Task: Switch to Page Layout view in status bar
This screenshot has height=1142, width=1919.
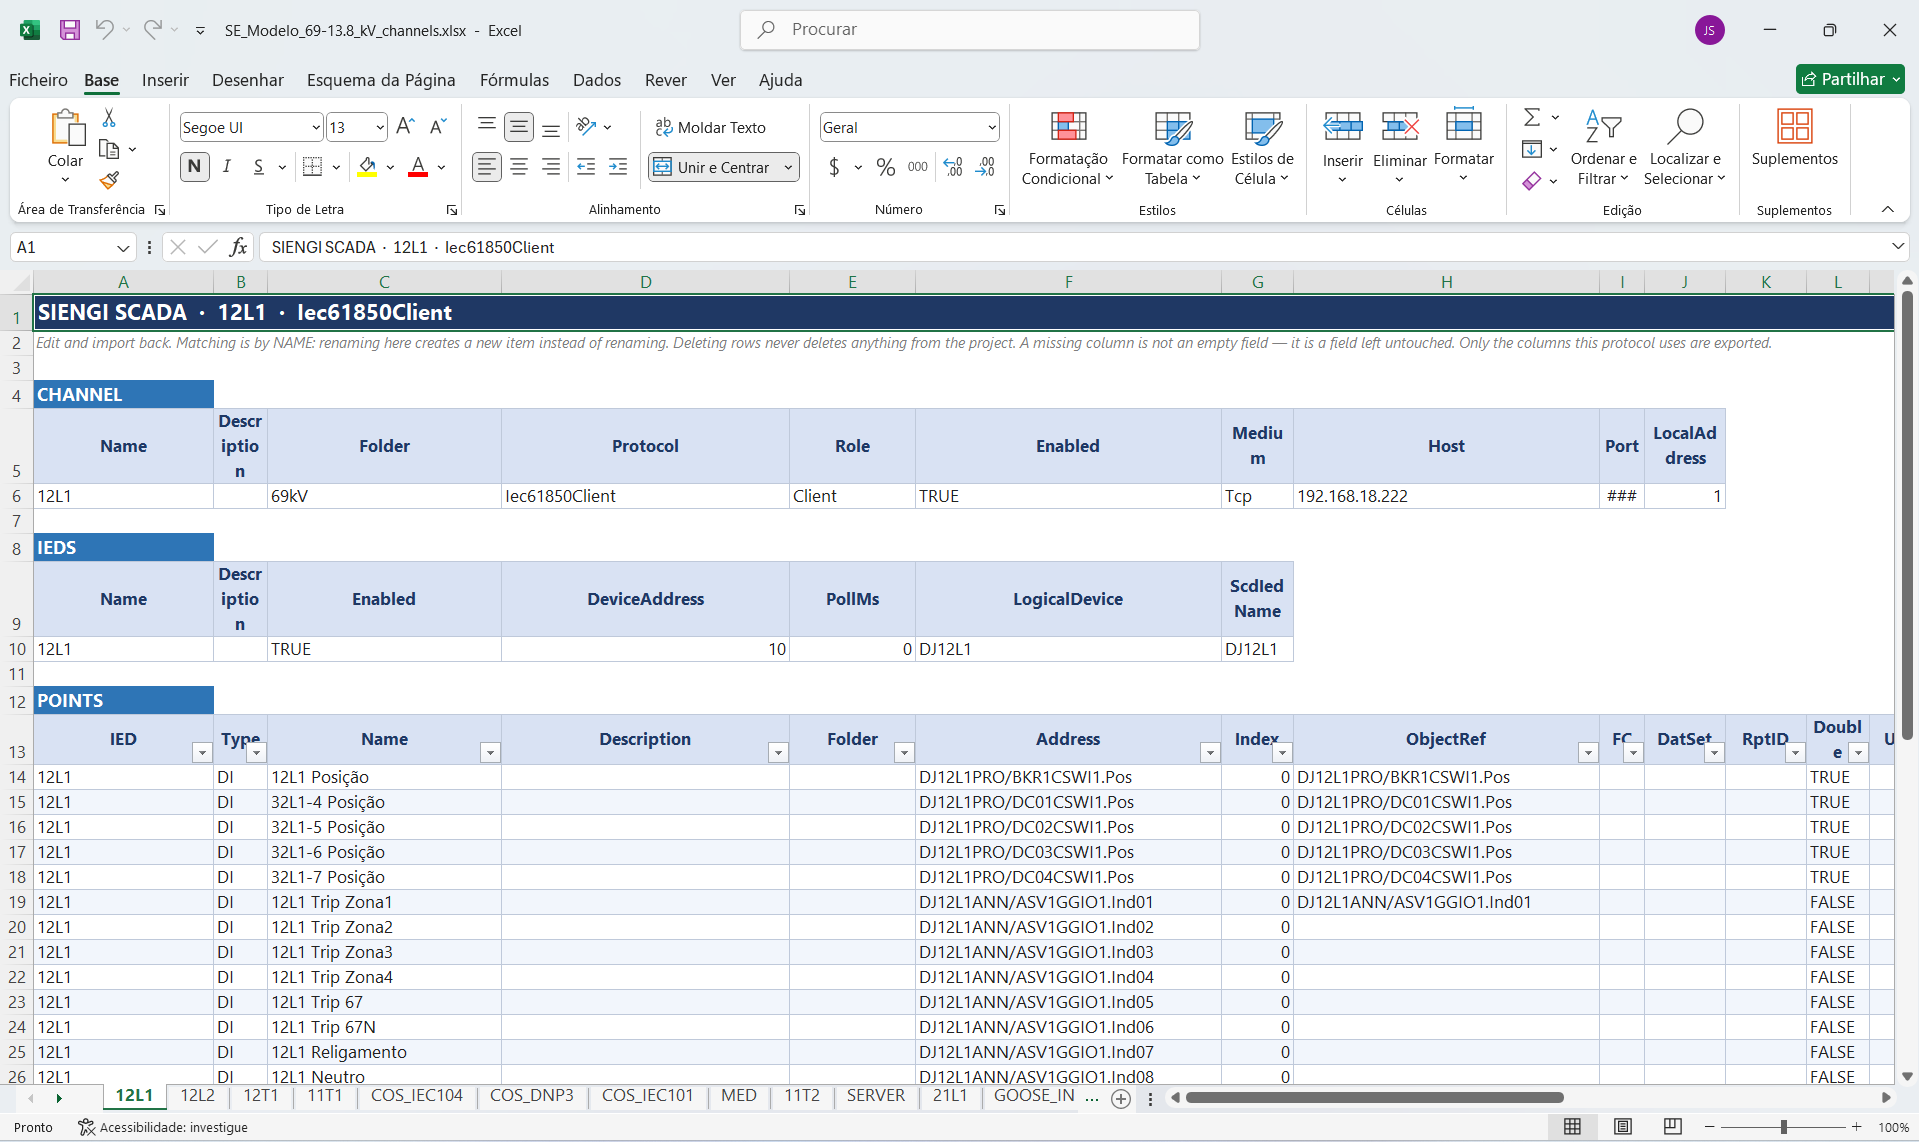Action: click(1622, 1127)
